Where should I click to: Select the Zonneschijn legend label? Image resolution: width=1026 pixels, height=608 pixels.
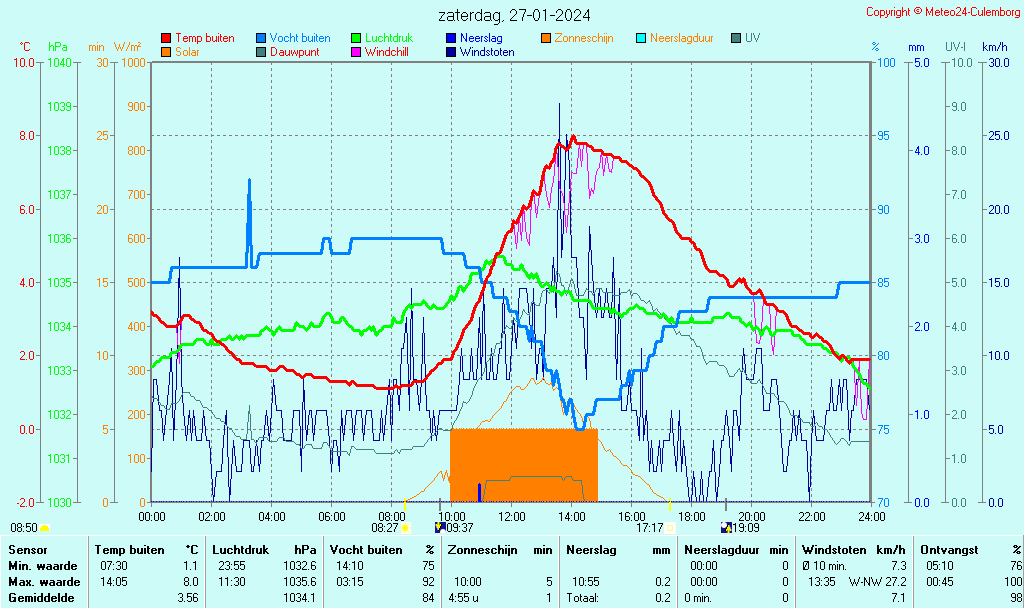(x=586, y=38)
